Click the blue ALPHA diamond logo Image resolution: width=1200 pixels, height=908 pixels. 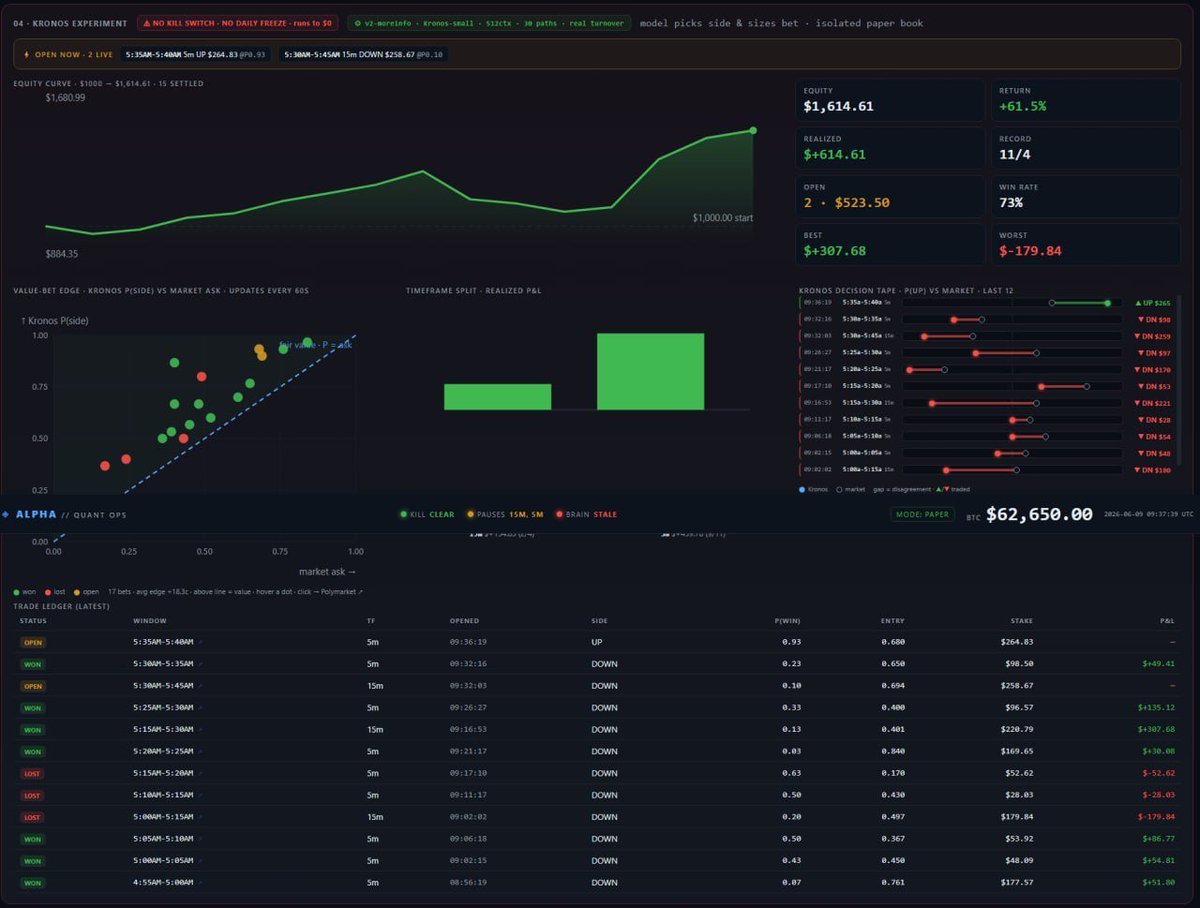pos(6,514)
